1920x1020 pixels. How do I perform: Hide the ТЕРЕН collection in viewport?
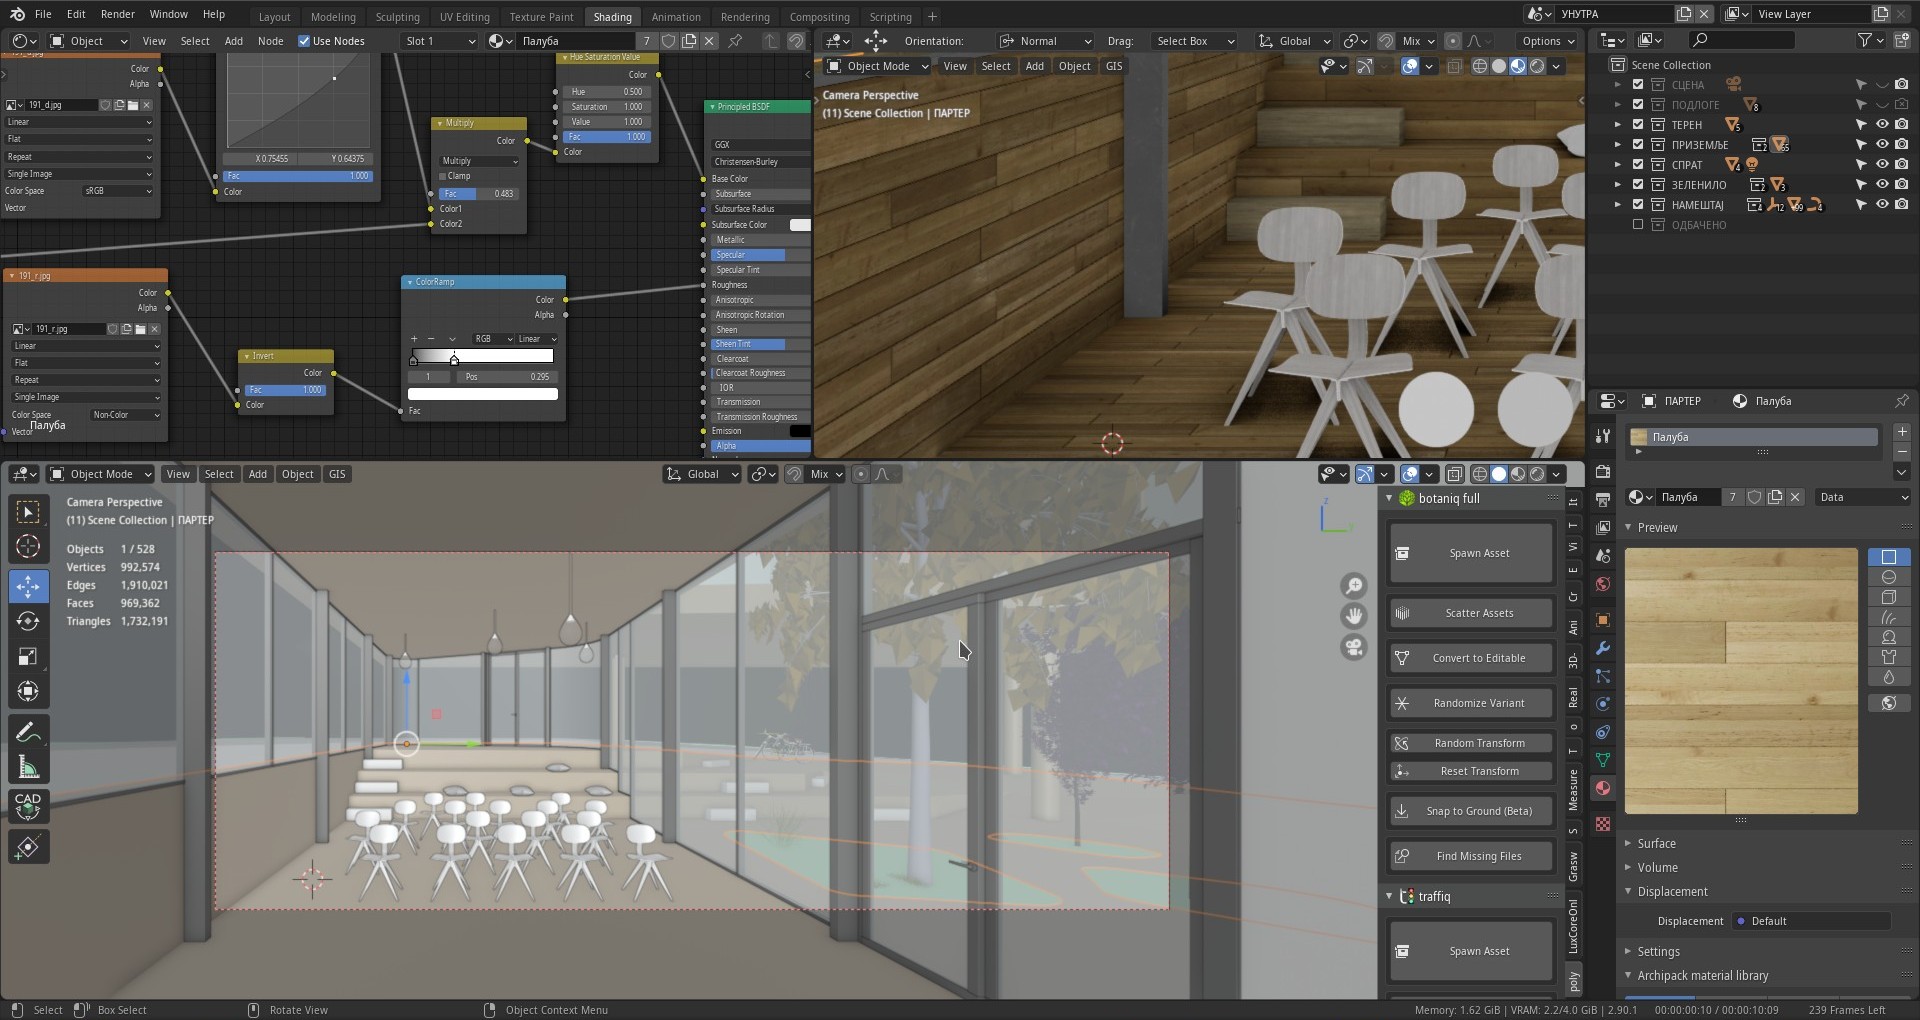click(1881, 125)
